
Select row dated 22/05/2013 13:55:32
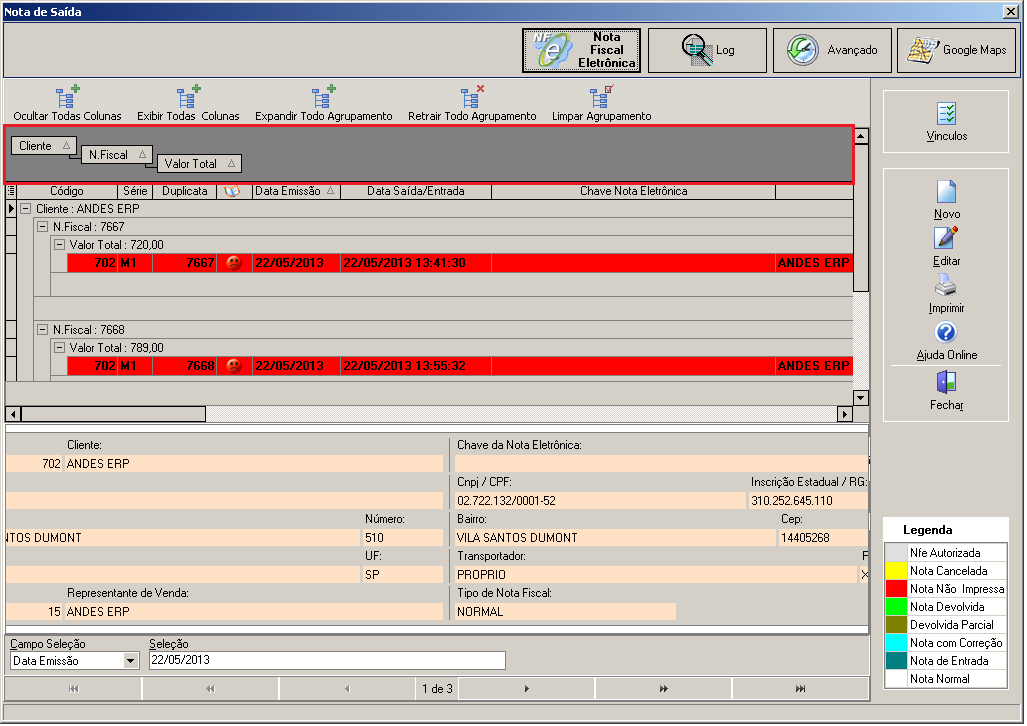click(460, 366)
